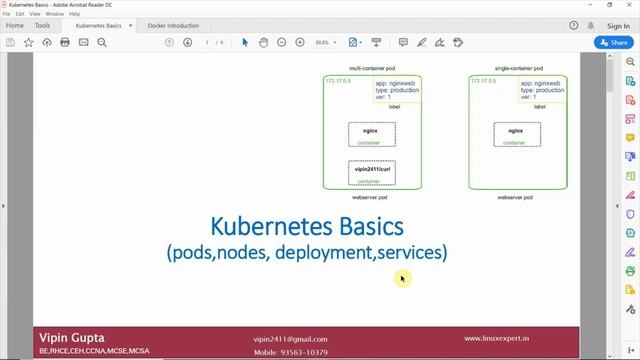This screenshot has width=640, height=360.
Task: Open search tools in right pane
Action: [630, 62]
